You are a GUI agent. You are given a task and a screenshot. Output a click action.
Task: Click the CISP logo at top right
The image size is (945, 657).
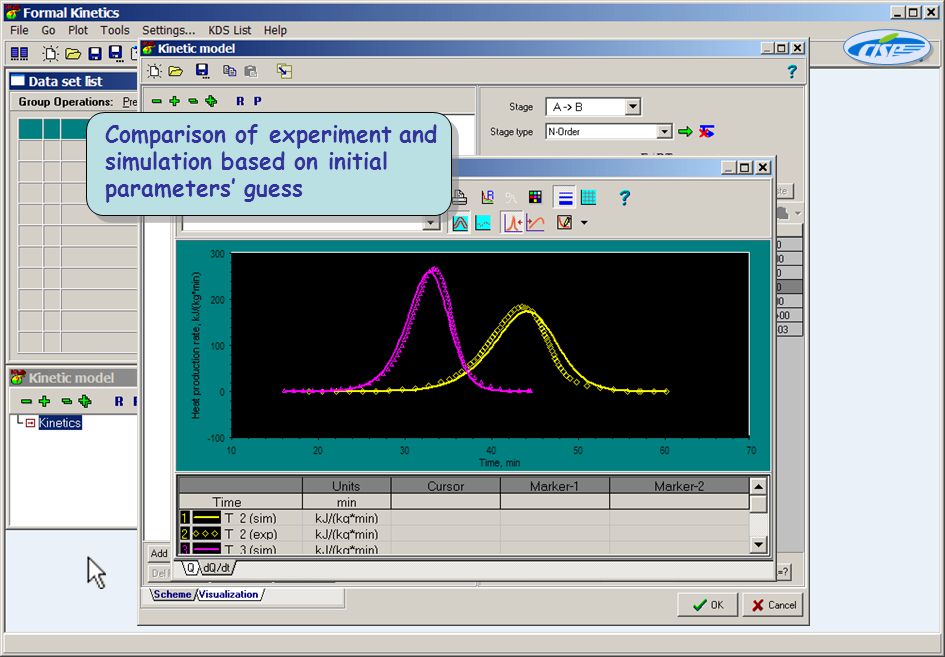click(887, 48)
